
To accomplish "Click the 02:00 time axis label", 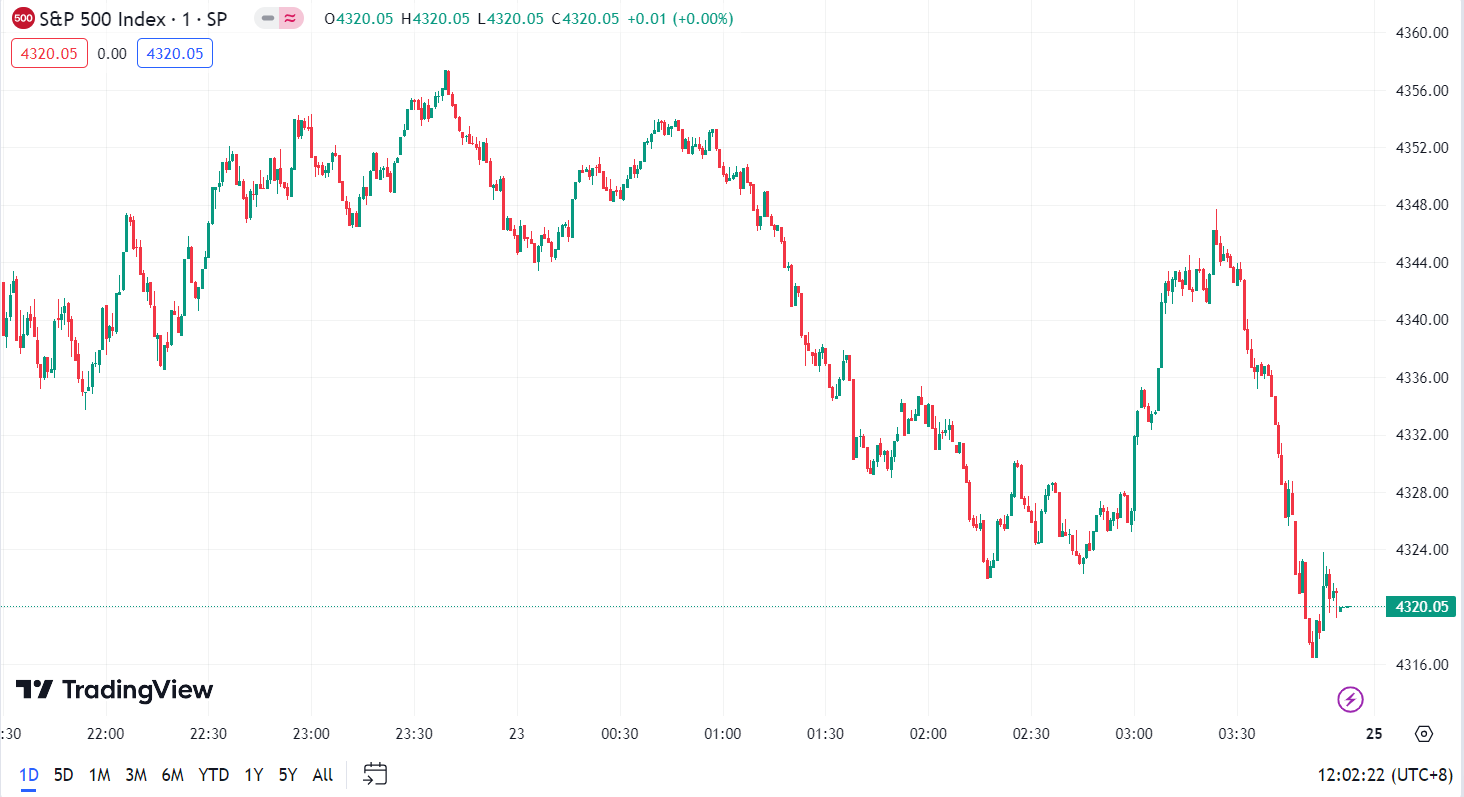I will [x=928, y=733].
